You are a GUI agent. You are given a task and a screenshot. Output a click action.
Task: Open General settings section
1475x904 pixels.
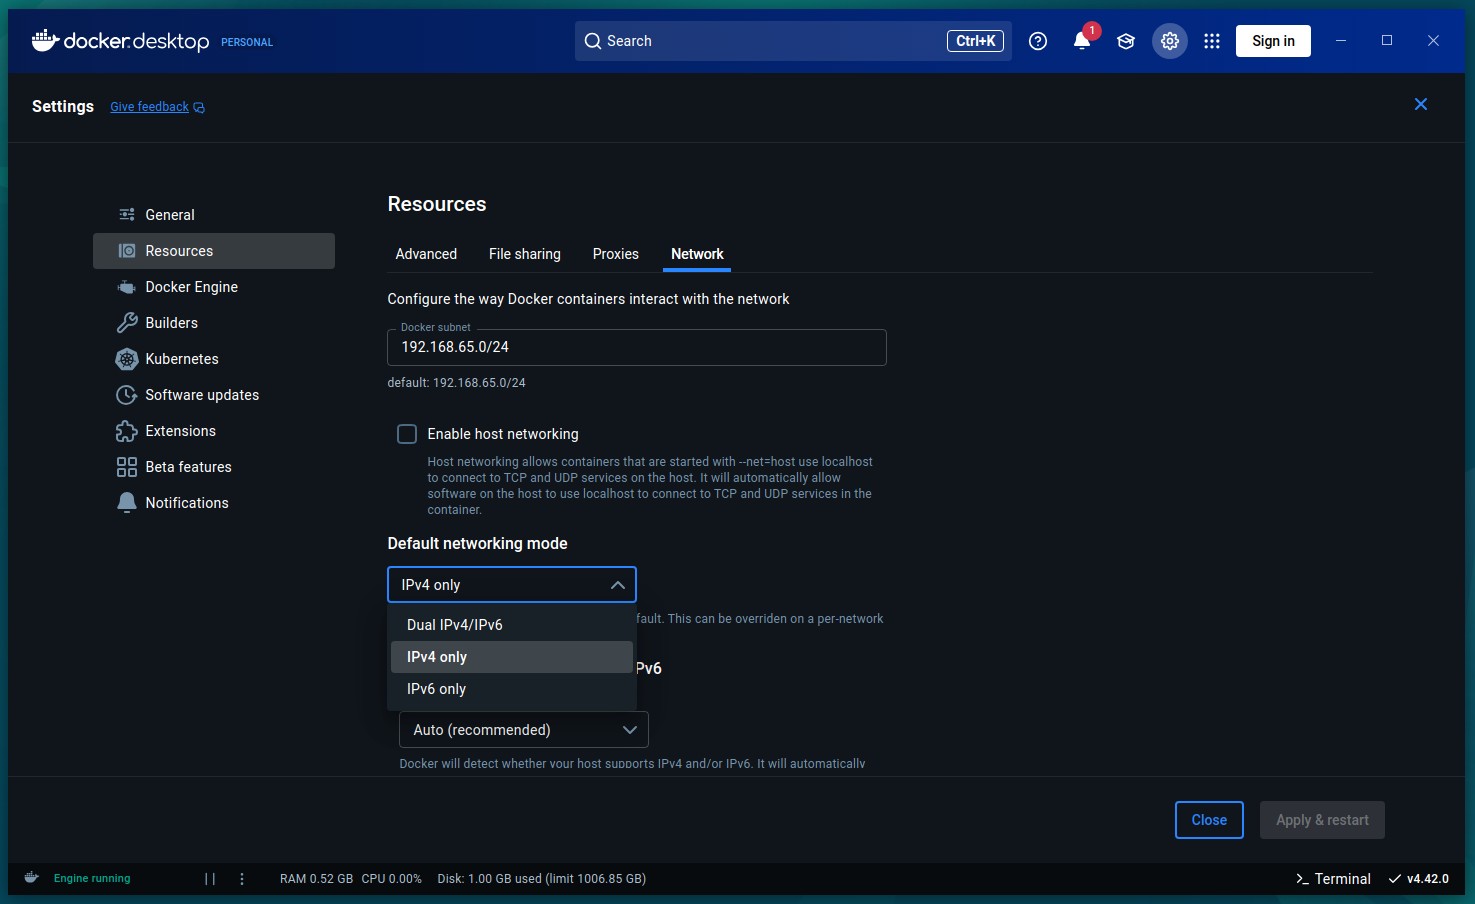214,215
